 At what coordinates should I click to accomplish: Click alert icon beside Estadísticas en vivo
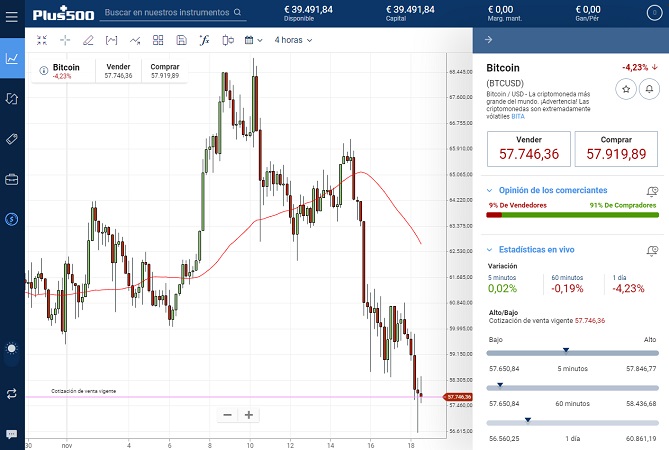pos(652,250)
